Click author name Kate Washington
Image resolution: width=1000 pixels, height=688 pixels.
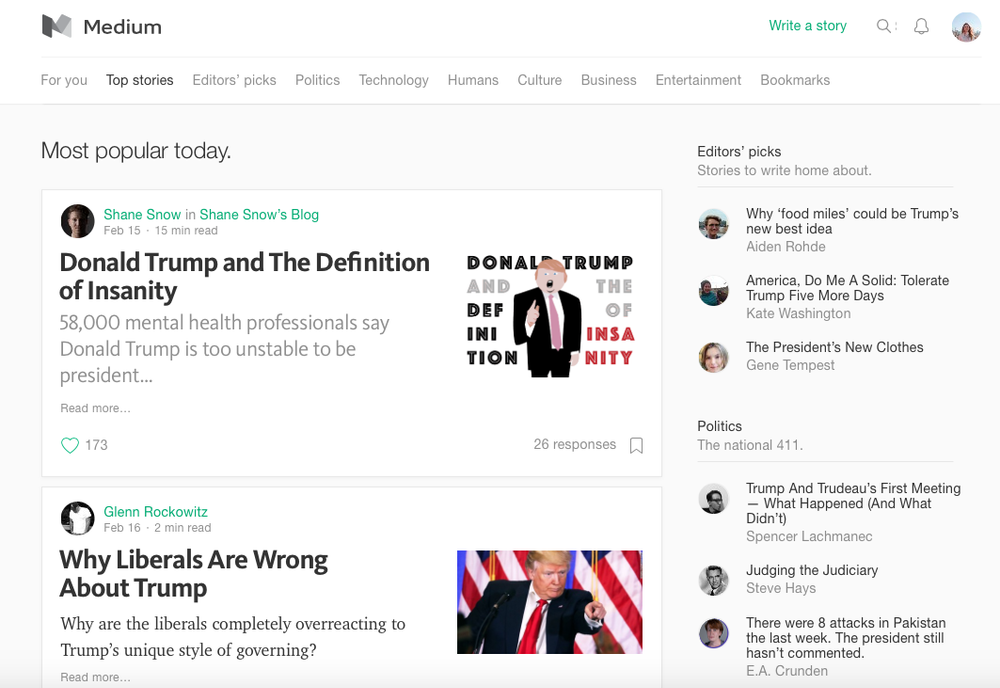coord(798,314)
